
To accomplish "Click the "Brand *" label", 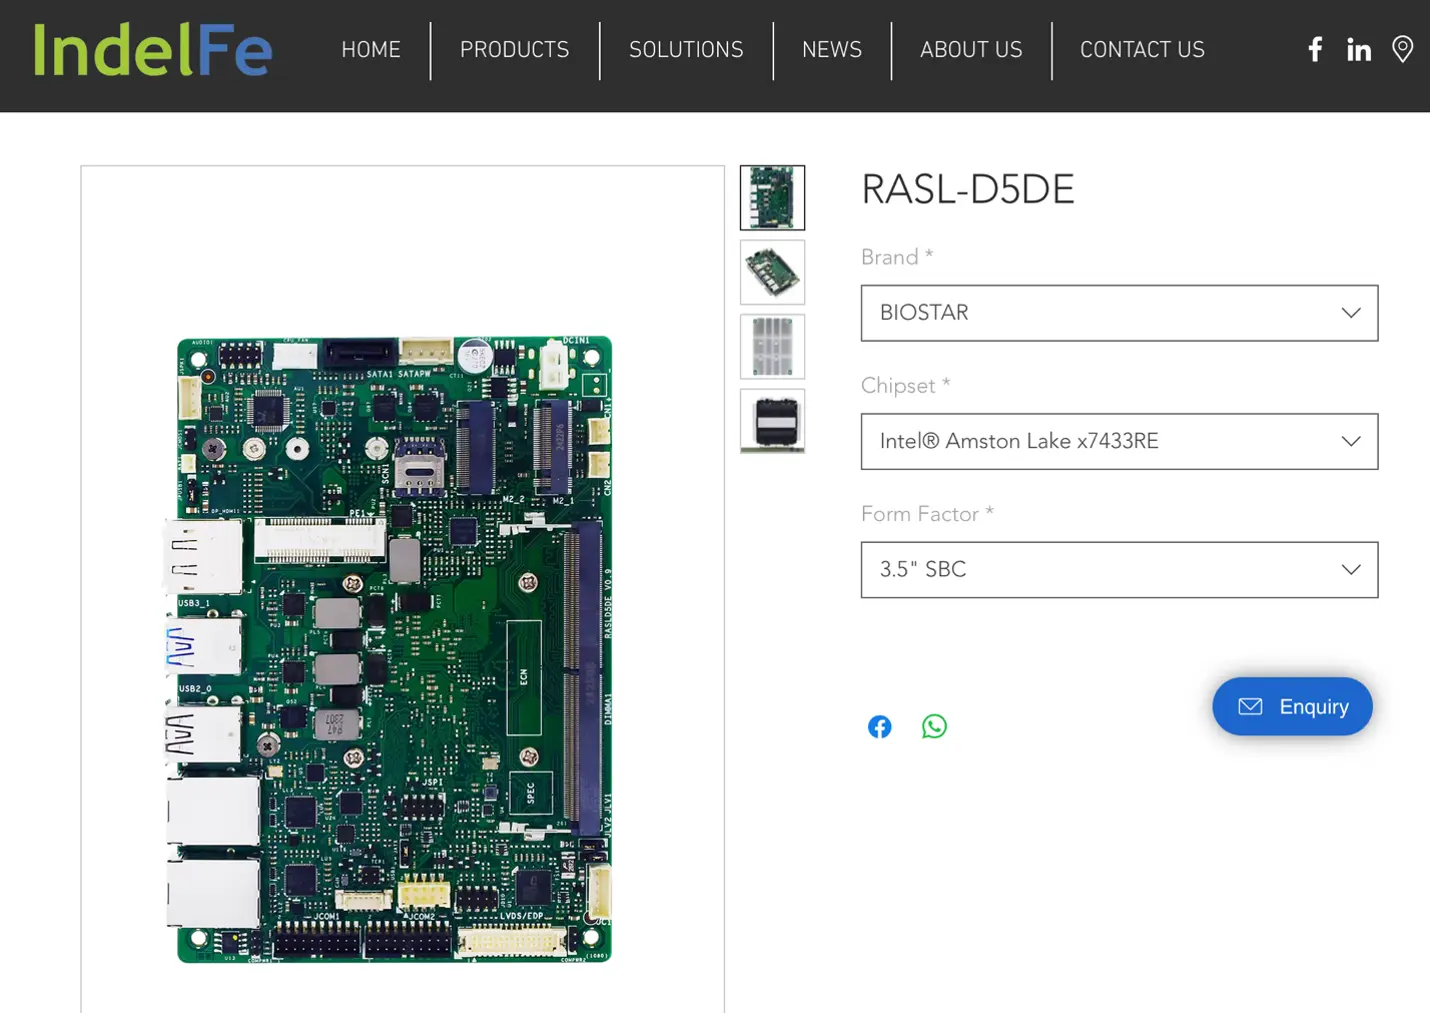I will pyautogui.click(x=897, y=257).
